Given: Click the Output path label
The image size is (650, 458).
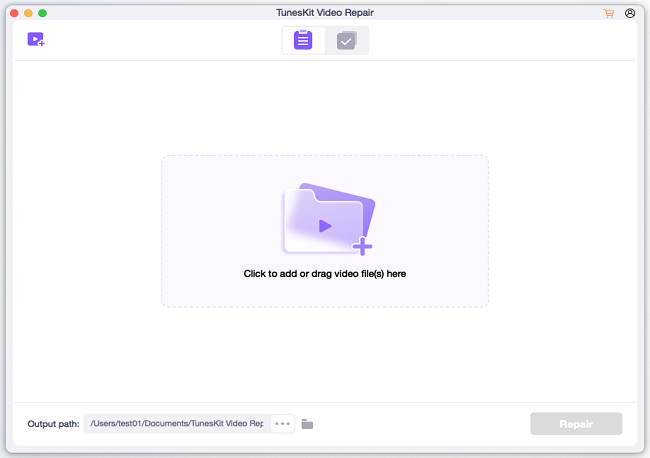Looking at the screenshot, I should [x=53, y=424].
